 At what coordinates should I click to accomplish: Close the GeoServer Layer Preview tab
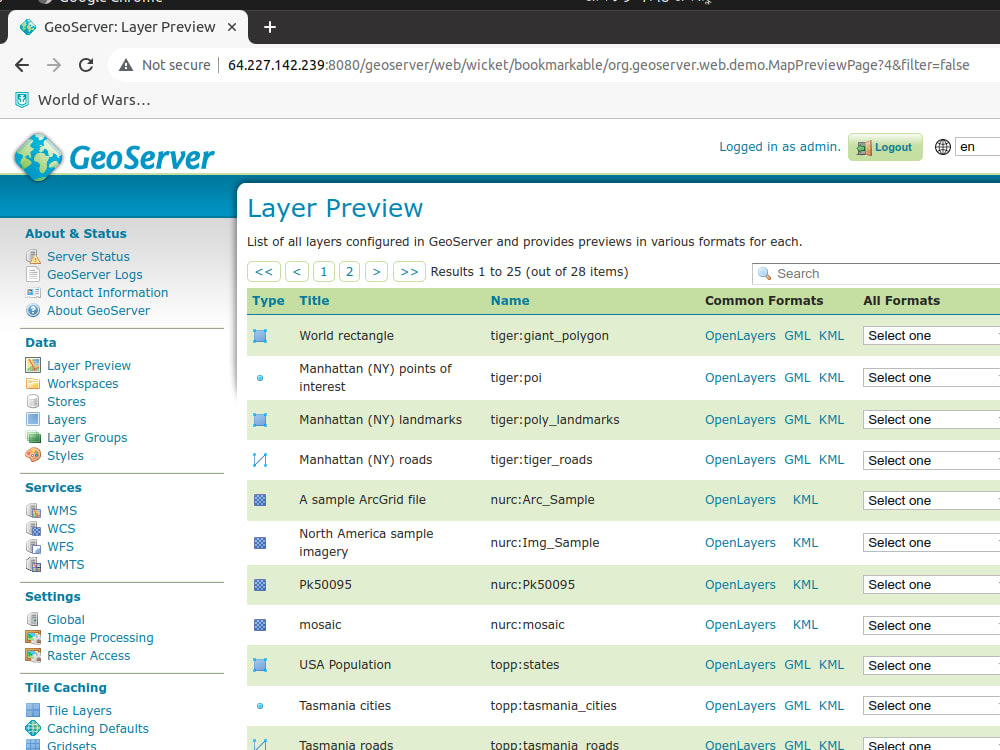point(232,27)
